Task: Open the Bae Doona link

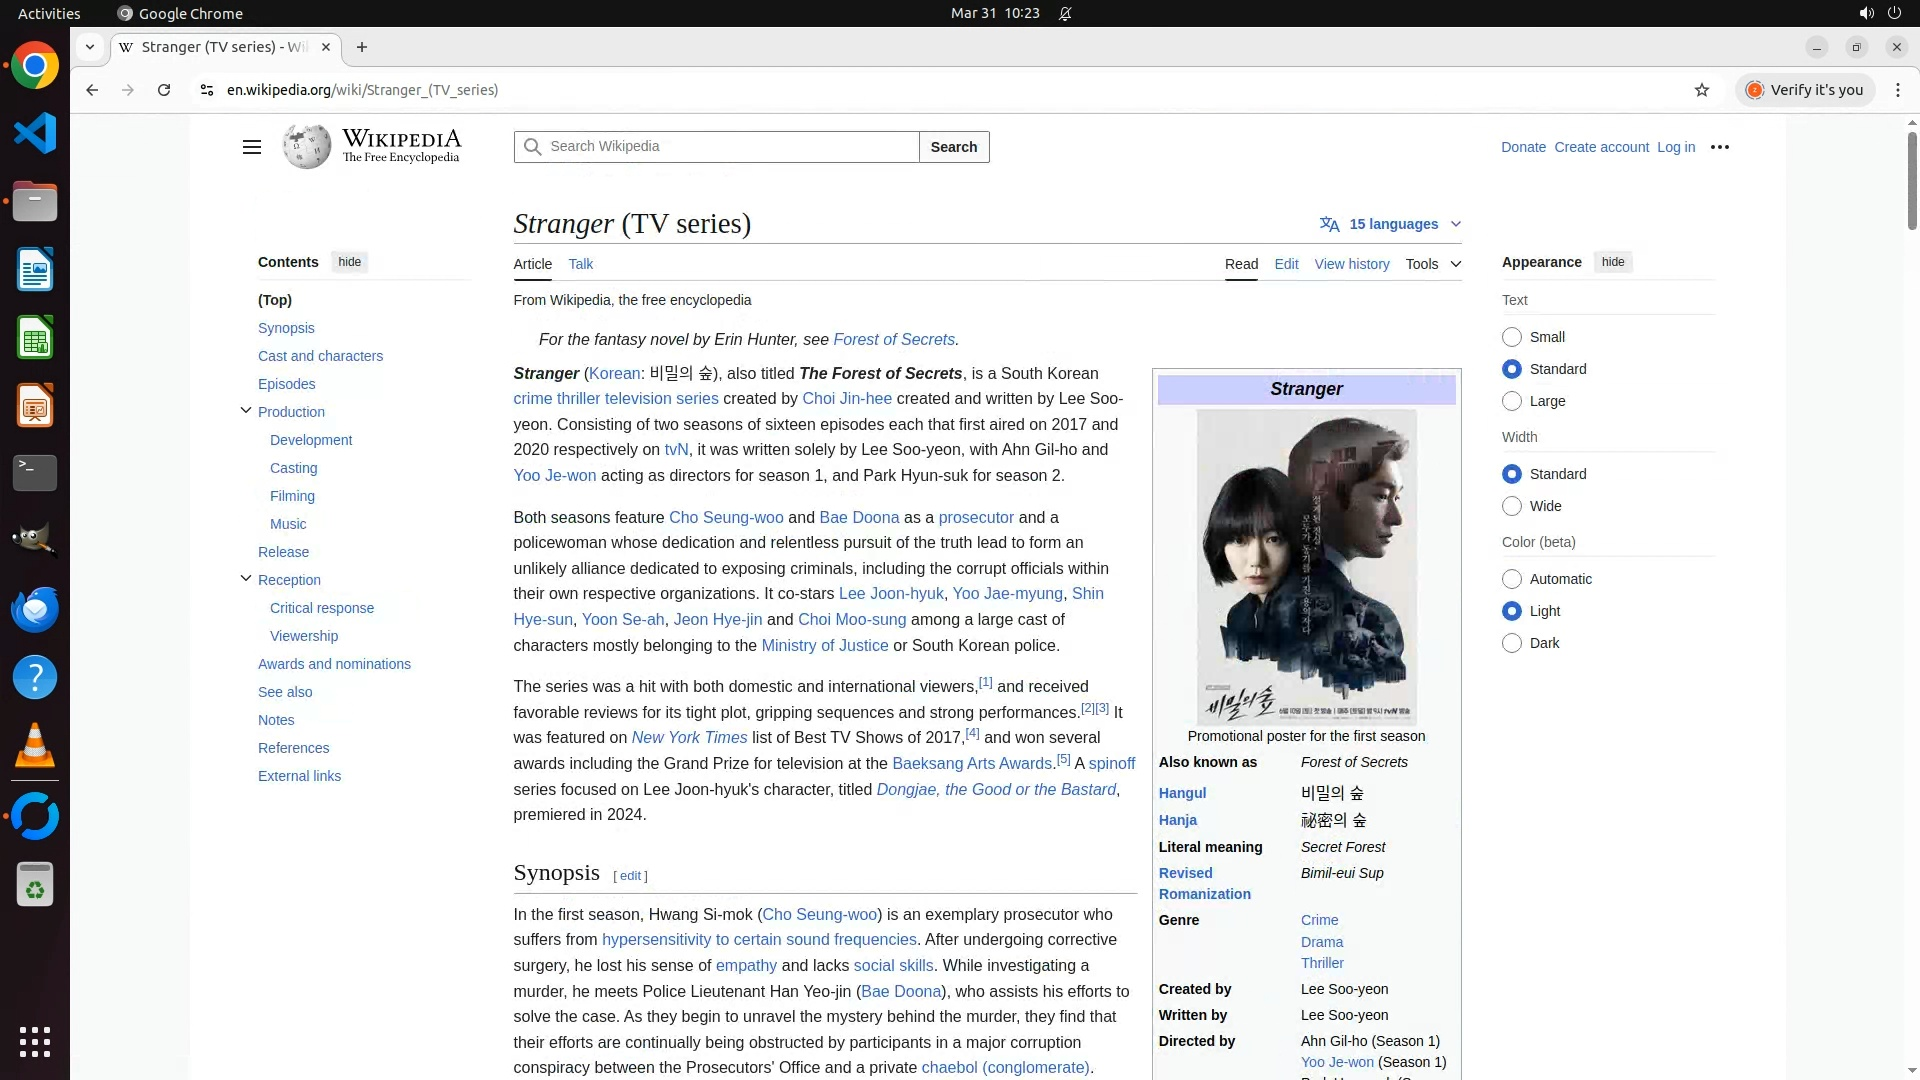Action: click(x=858, y=517)
